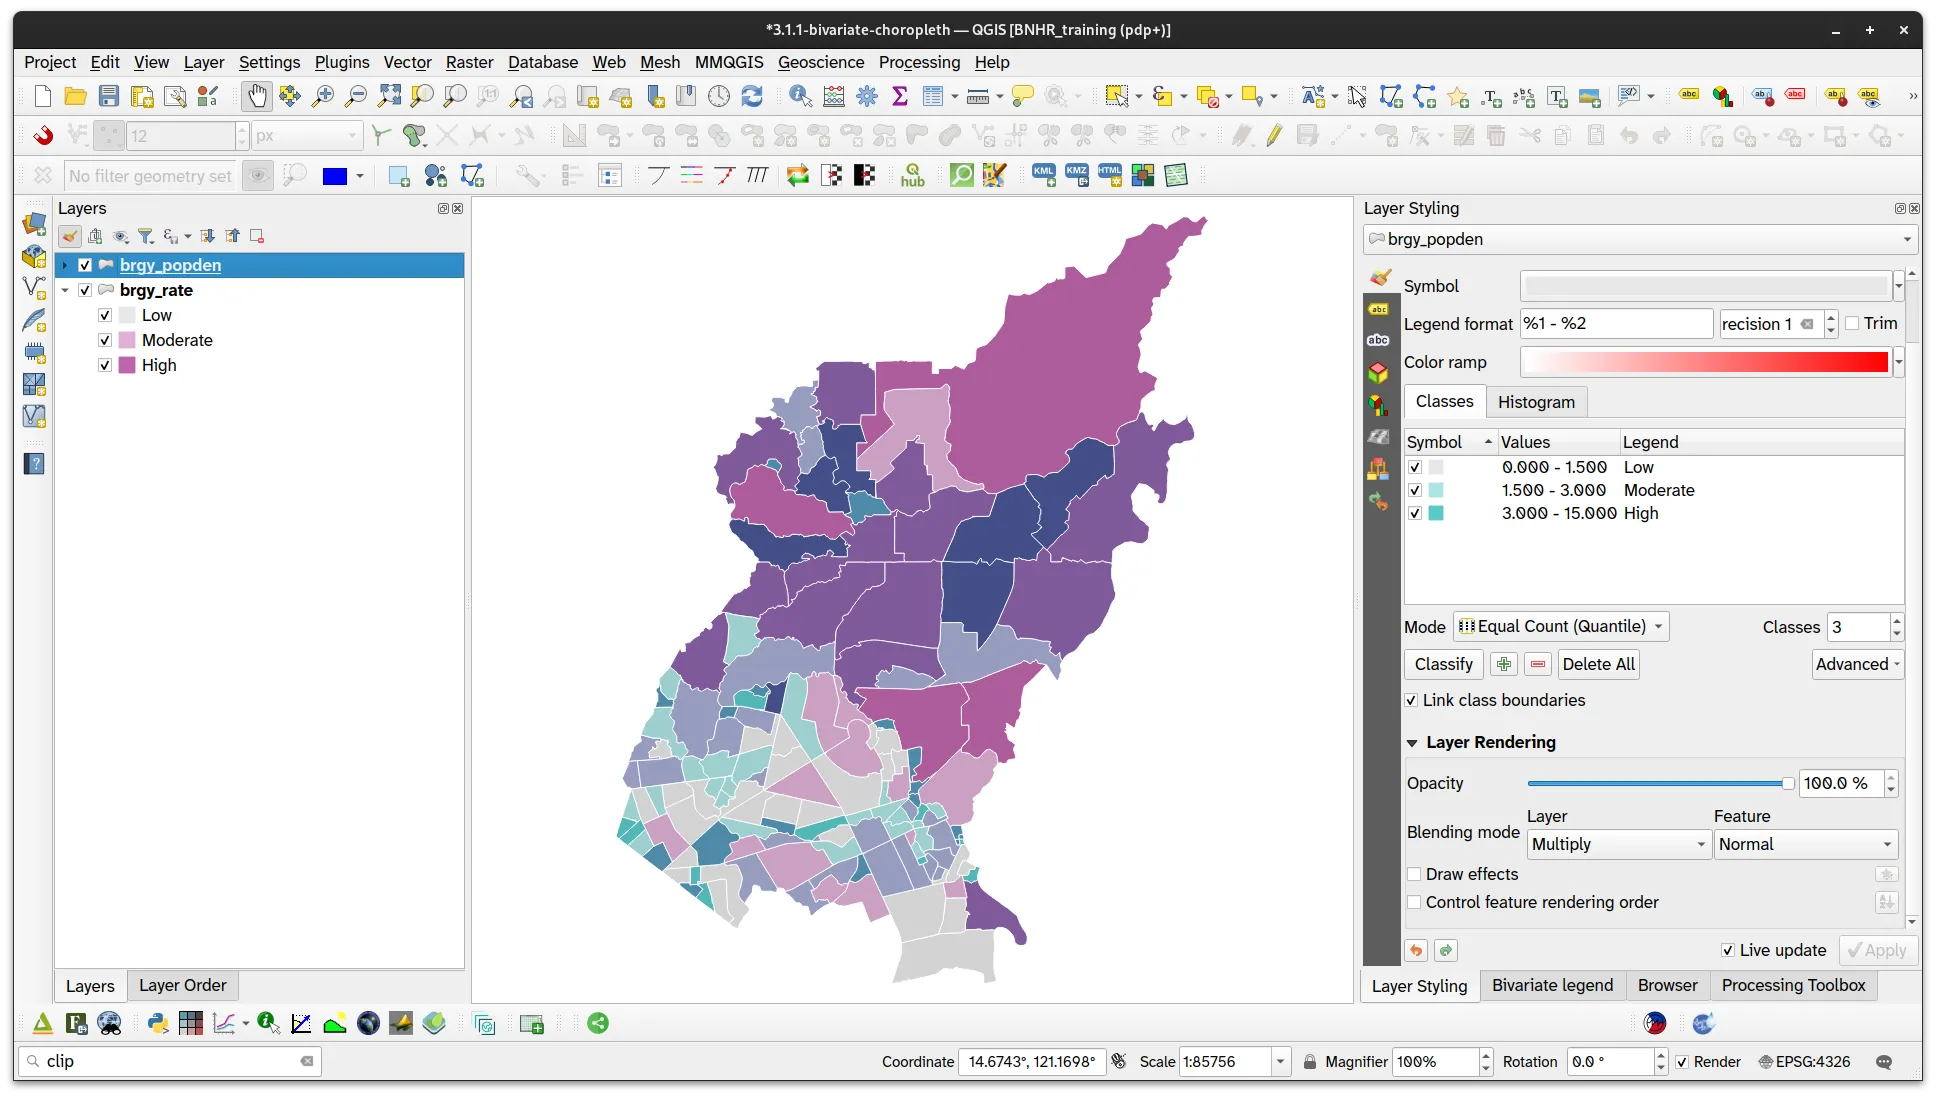Image resolution: width=1936 pixels, height=1097 pixels.
Task: Open the Field Calculator
Action: [833, 96]
